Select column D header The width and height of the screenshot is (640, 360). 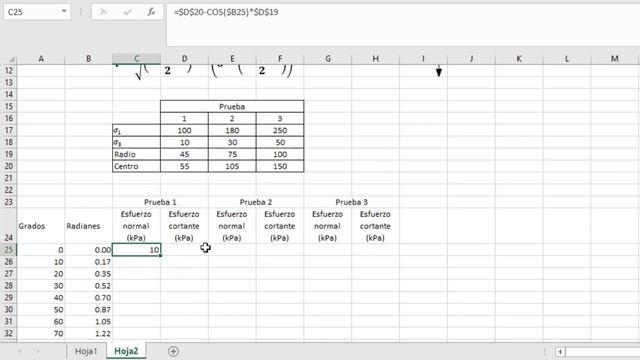click(x=184, y=59)
